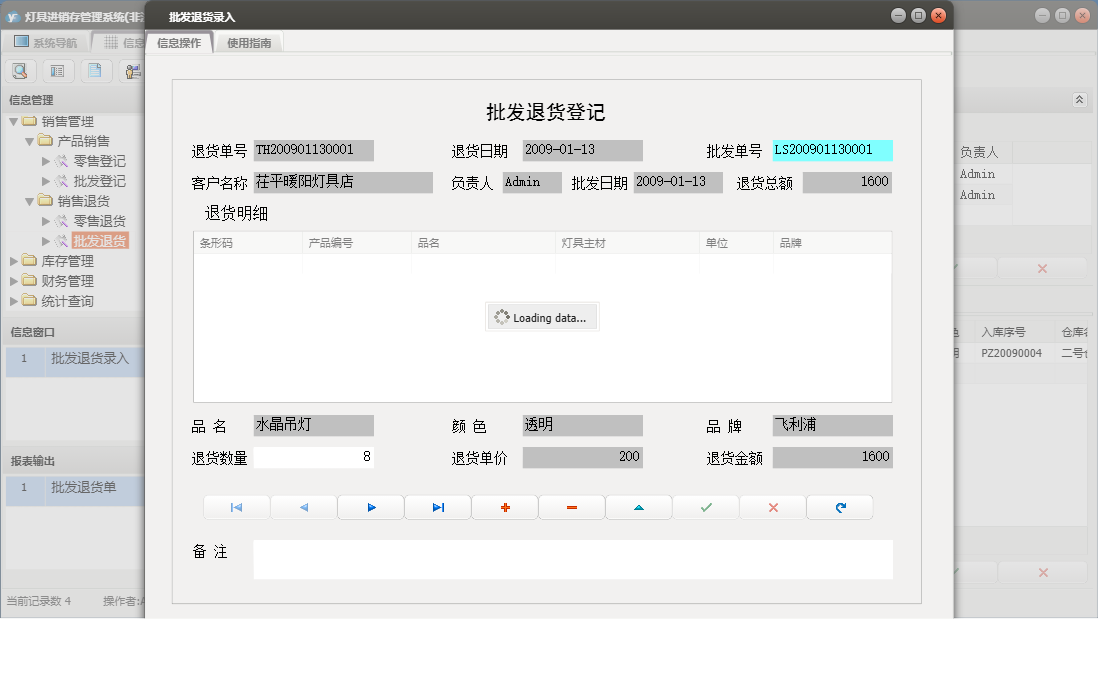This screenshot has width=1098, height=680.
Task: Select 零售退货 in the navigation tree
Action: coord(100,220)
